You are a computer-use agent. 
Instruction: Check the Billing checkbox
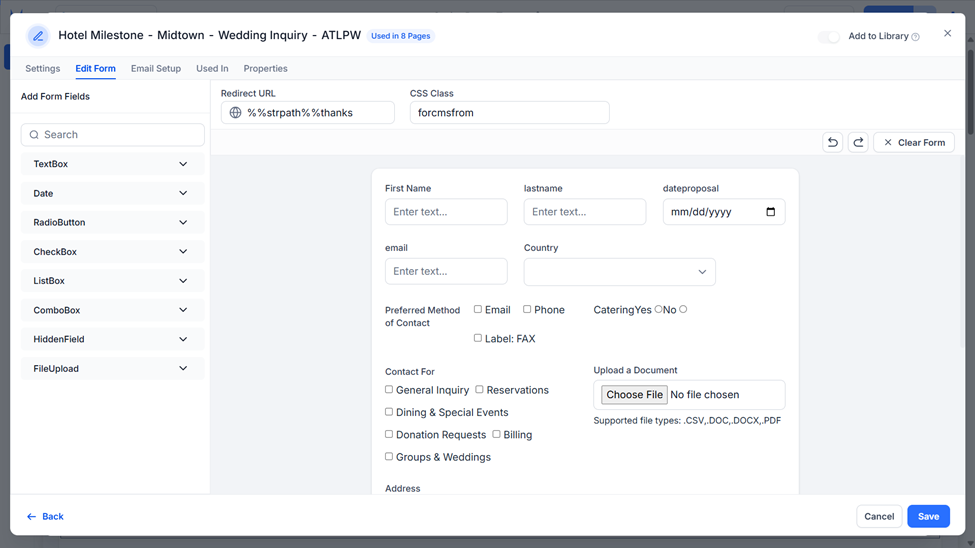[x=496, y=434]
